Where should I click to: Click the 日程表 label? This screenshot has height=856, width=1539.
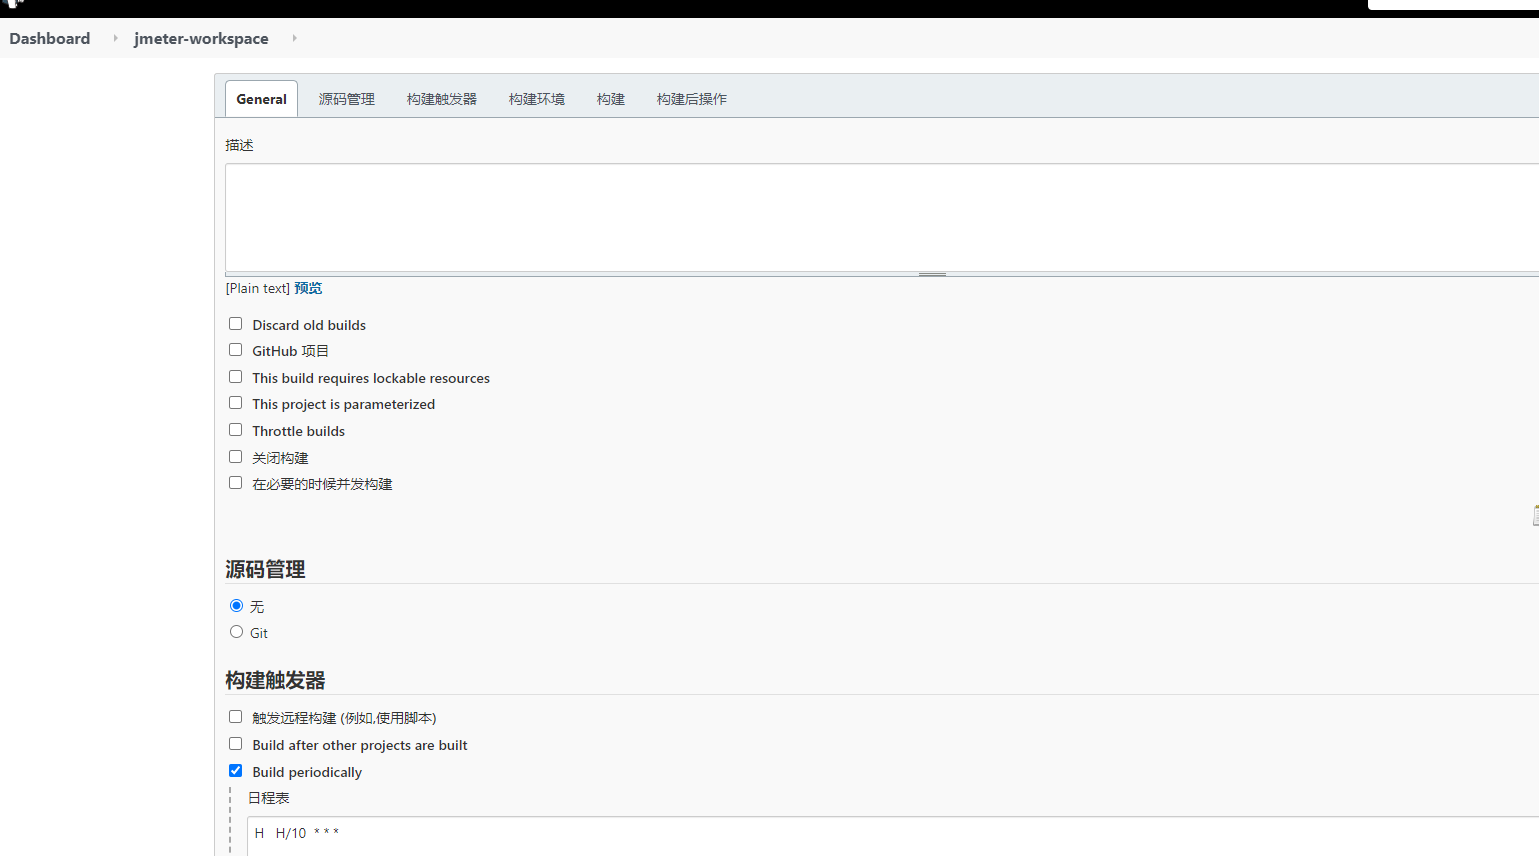point(269,798)
